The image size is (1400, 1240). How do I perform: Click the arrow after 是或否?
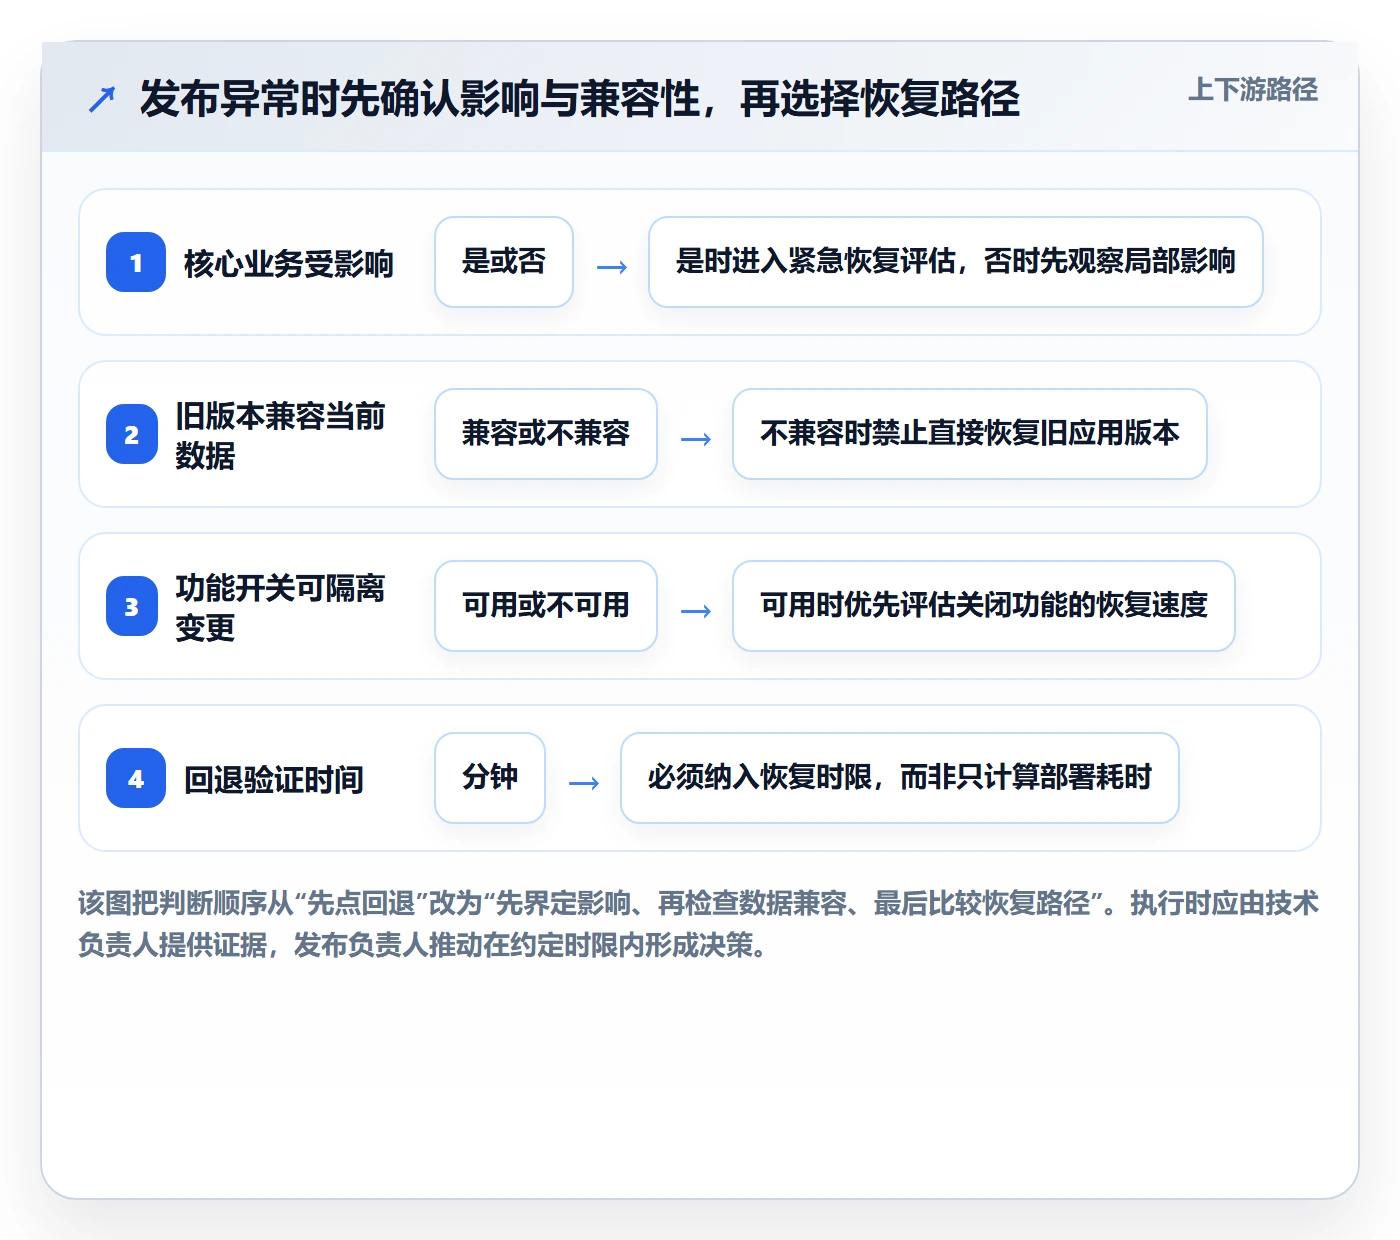click(x=611, y=267)
